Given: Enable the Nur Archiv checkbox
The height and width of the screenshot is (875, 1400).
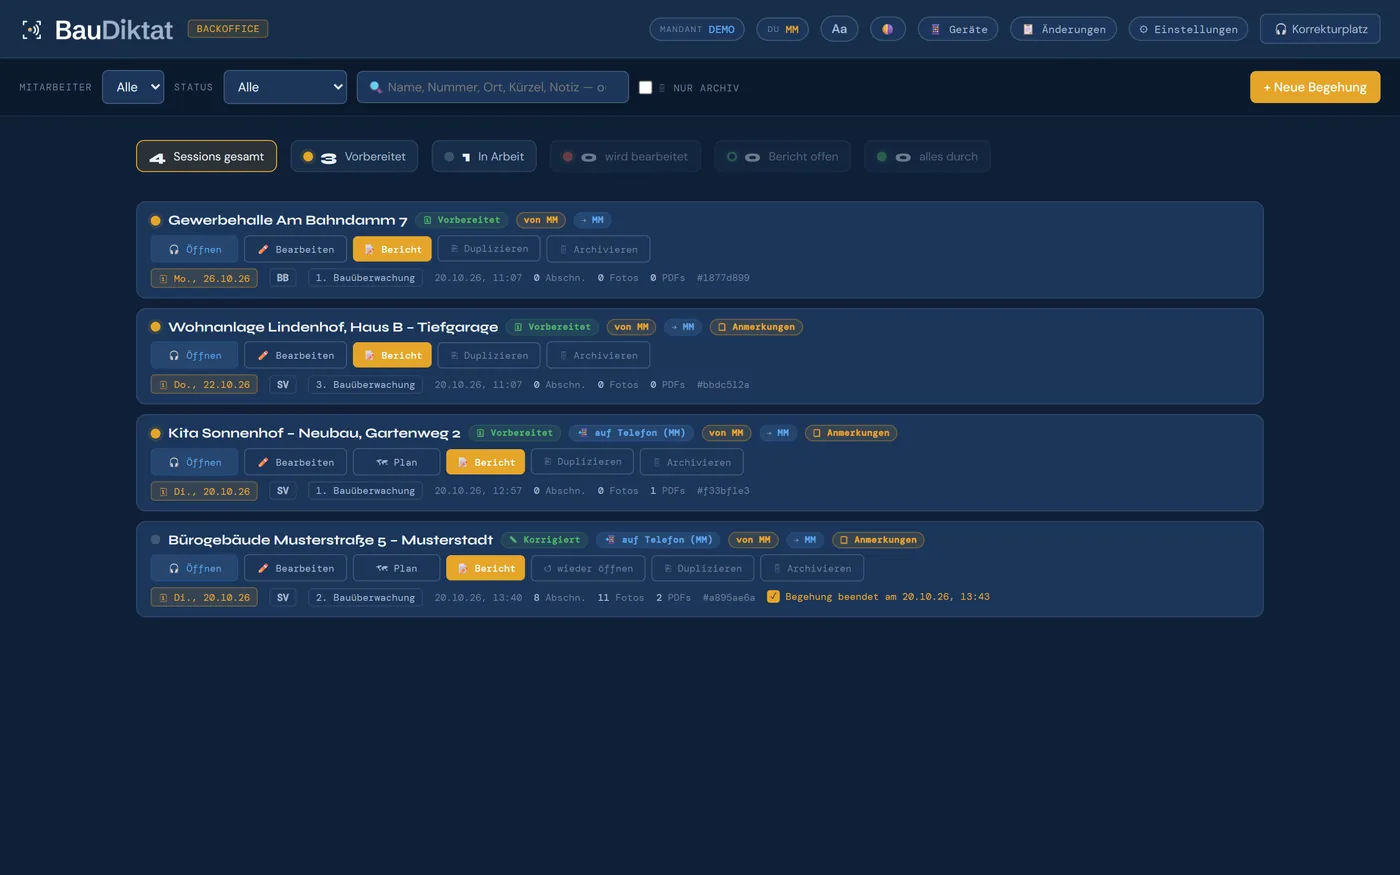Looking at the screenshot, I should pos(645,87).
